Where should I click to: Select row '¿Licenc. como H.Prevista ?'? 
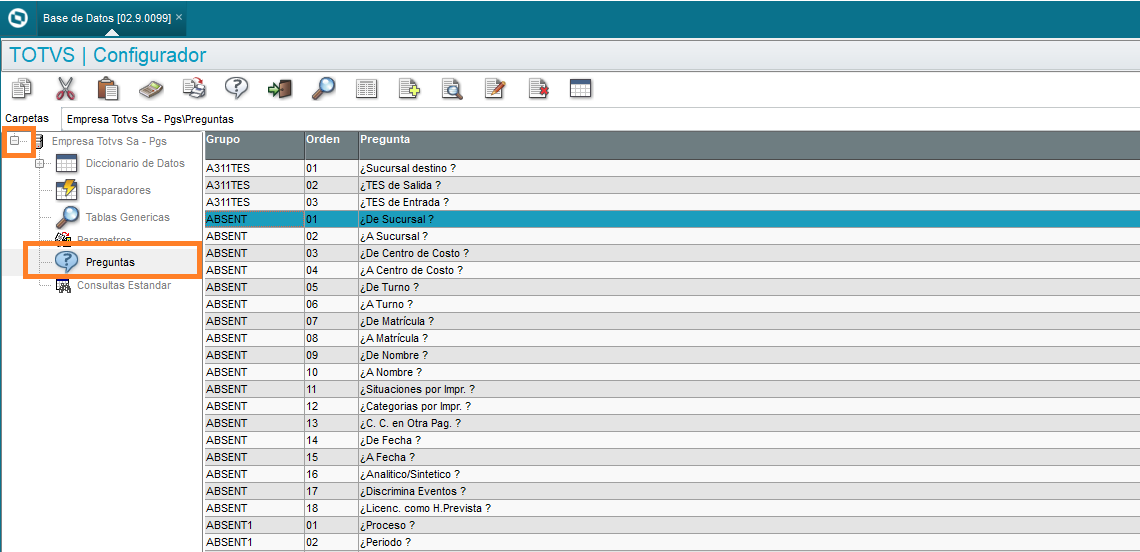click(x=672, y=508)
